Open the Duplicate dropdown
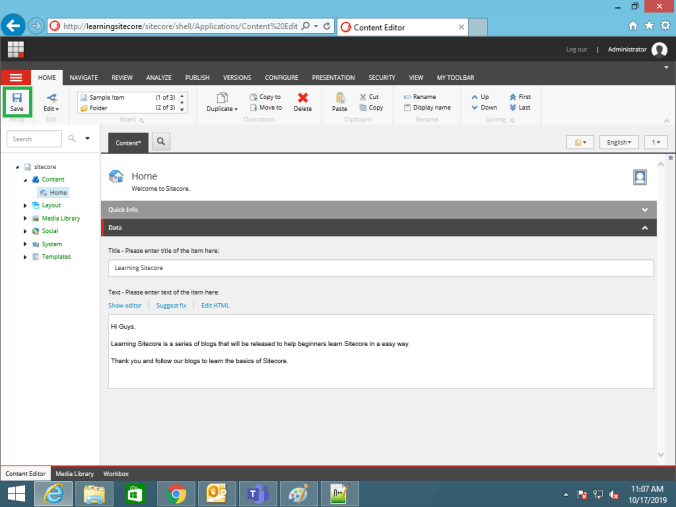The image size is (676, 507). (x=222, y=102)
